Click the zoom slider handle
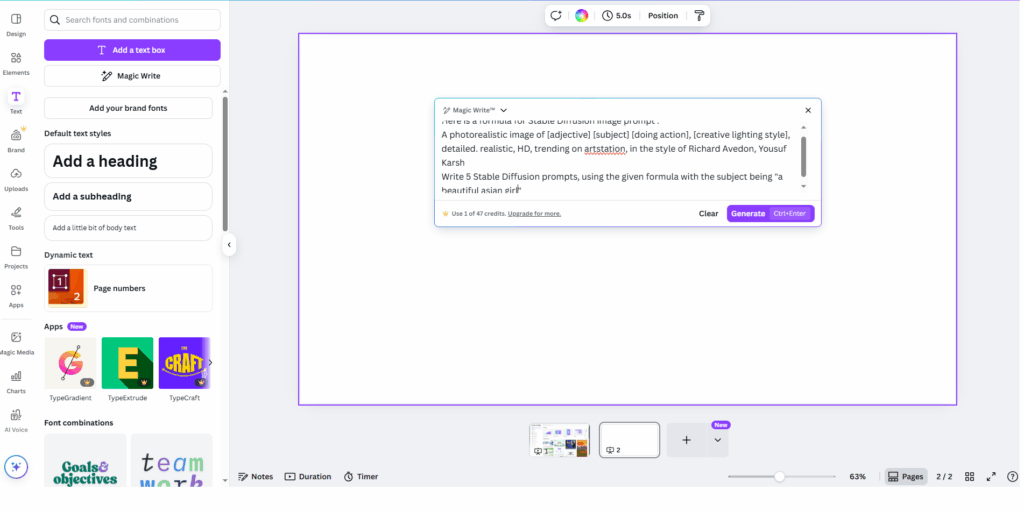The image size is (1024, 511). (779, 477)
